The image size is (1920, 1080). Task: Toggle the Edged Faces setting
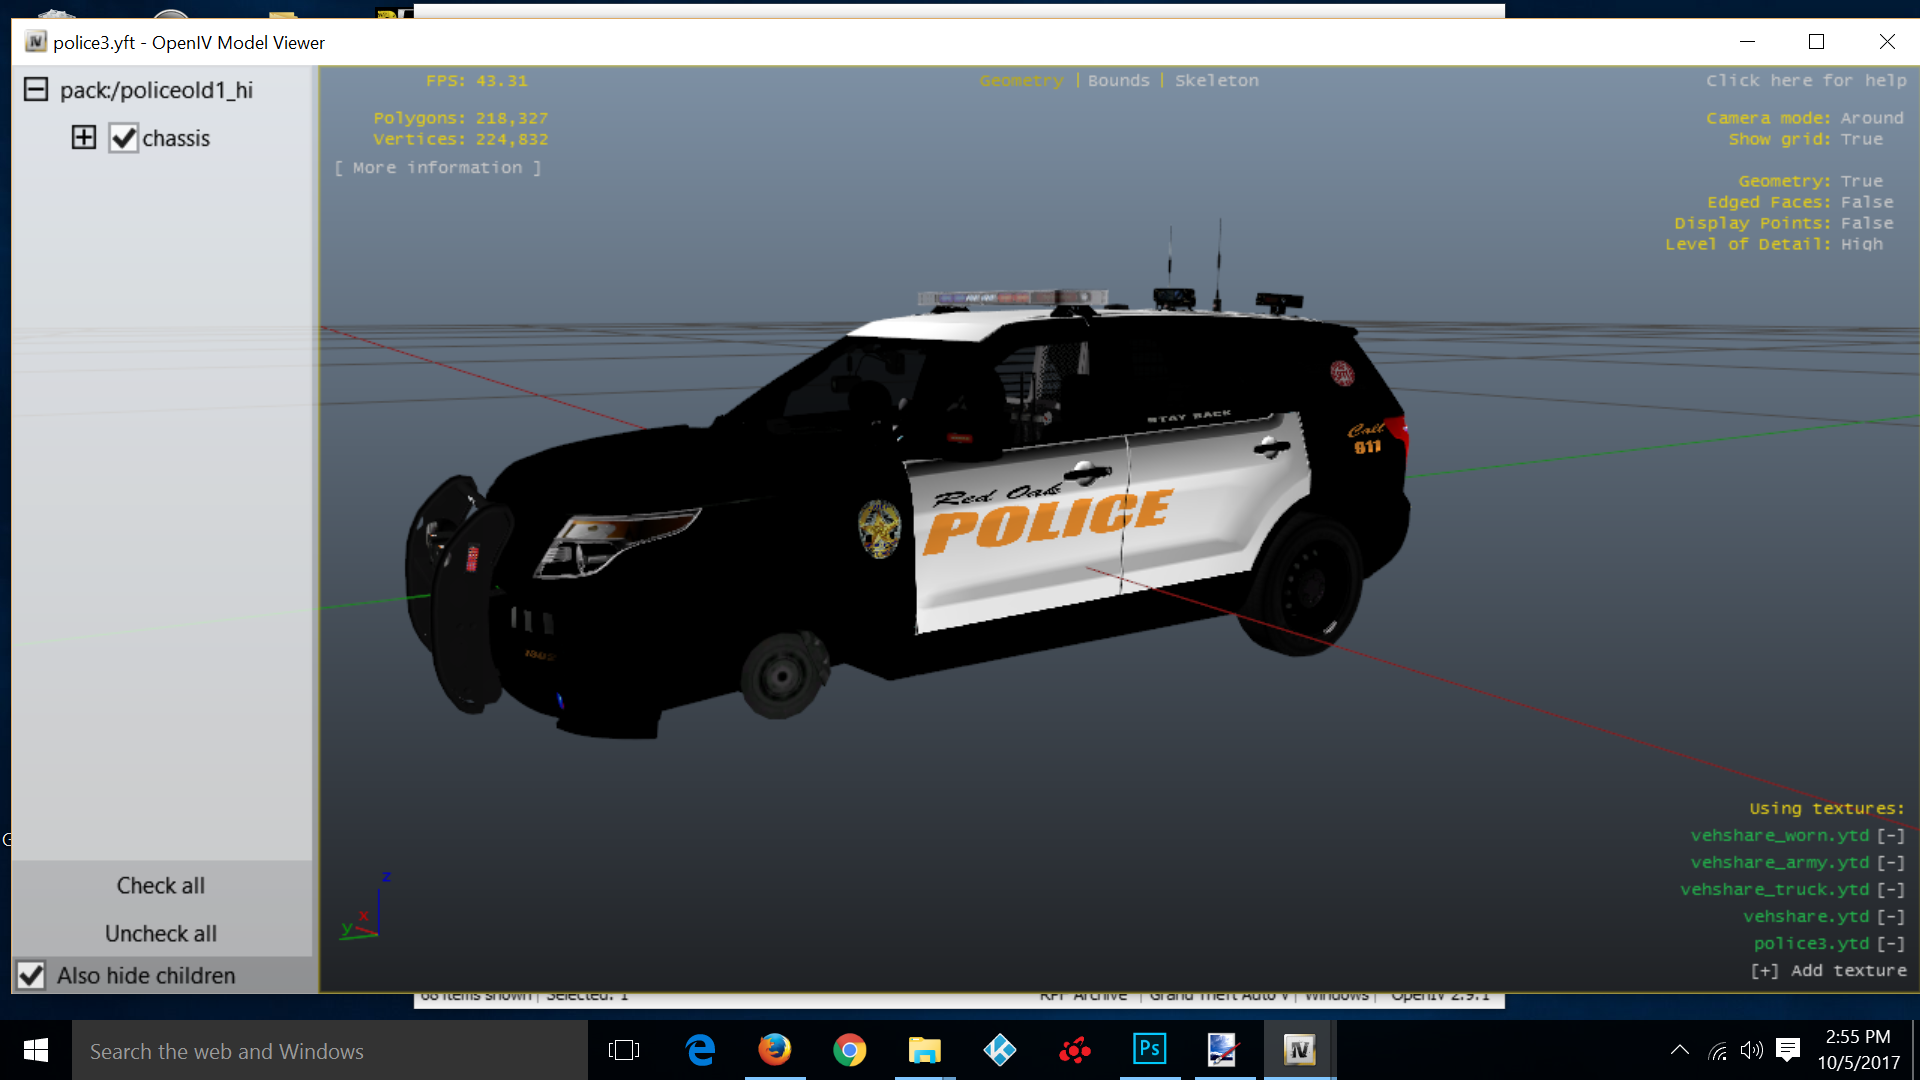coord(1866,202)
